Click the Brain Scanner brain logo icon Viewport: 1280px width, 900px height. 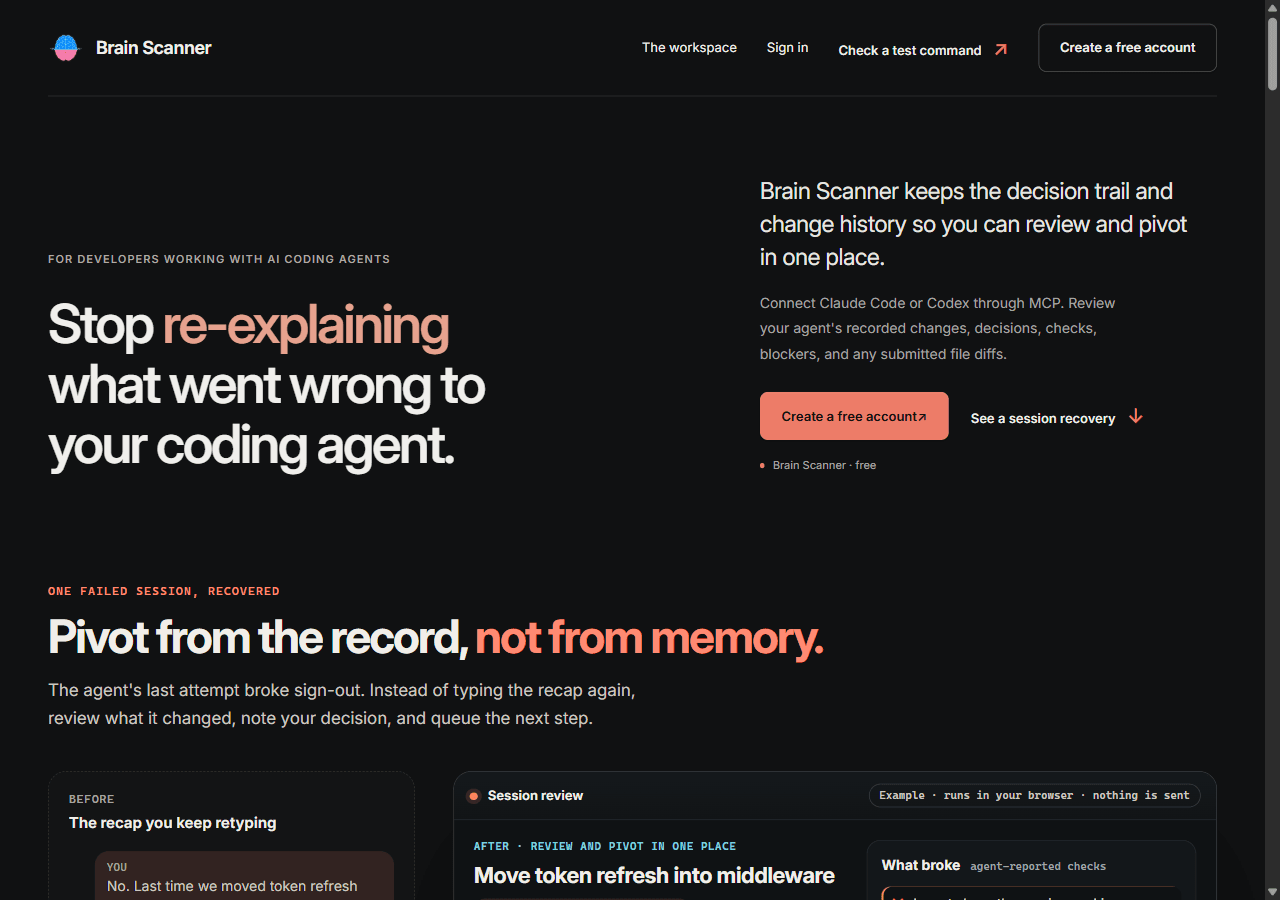point(65,48)
